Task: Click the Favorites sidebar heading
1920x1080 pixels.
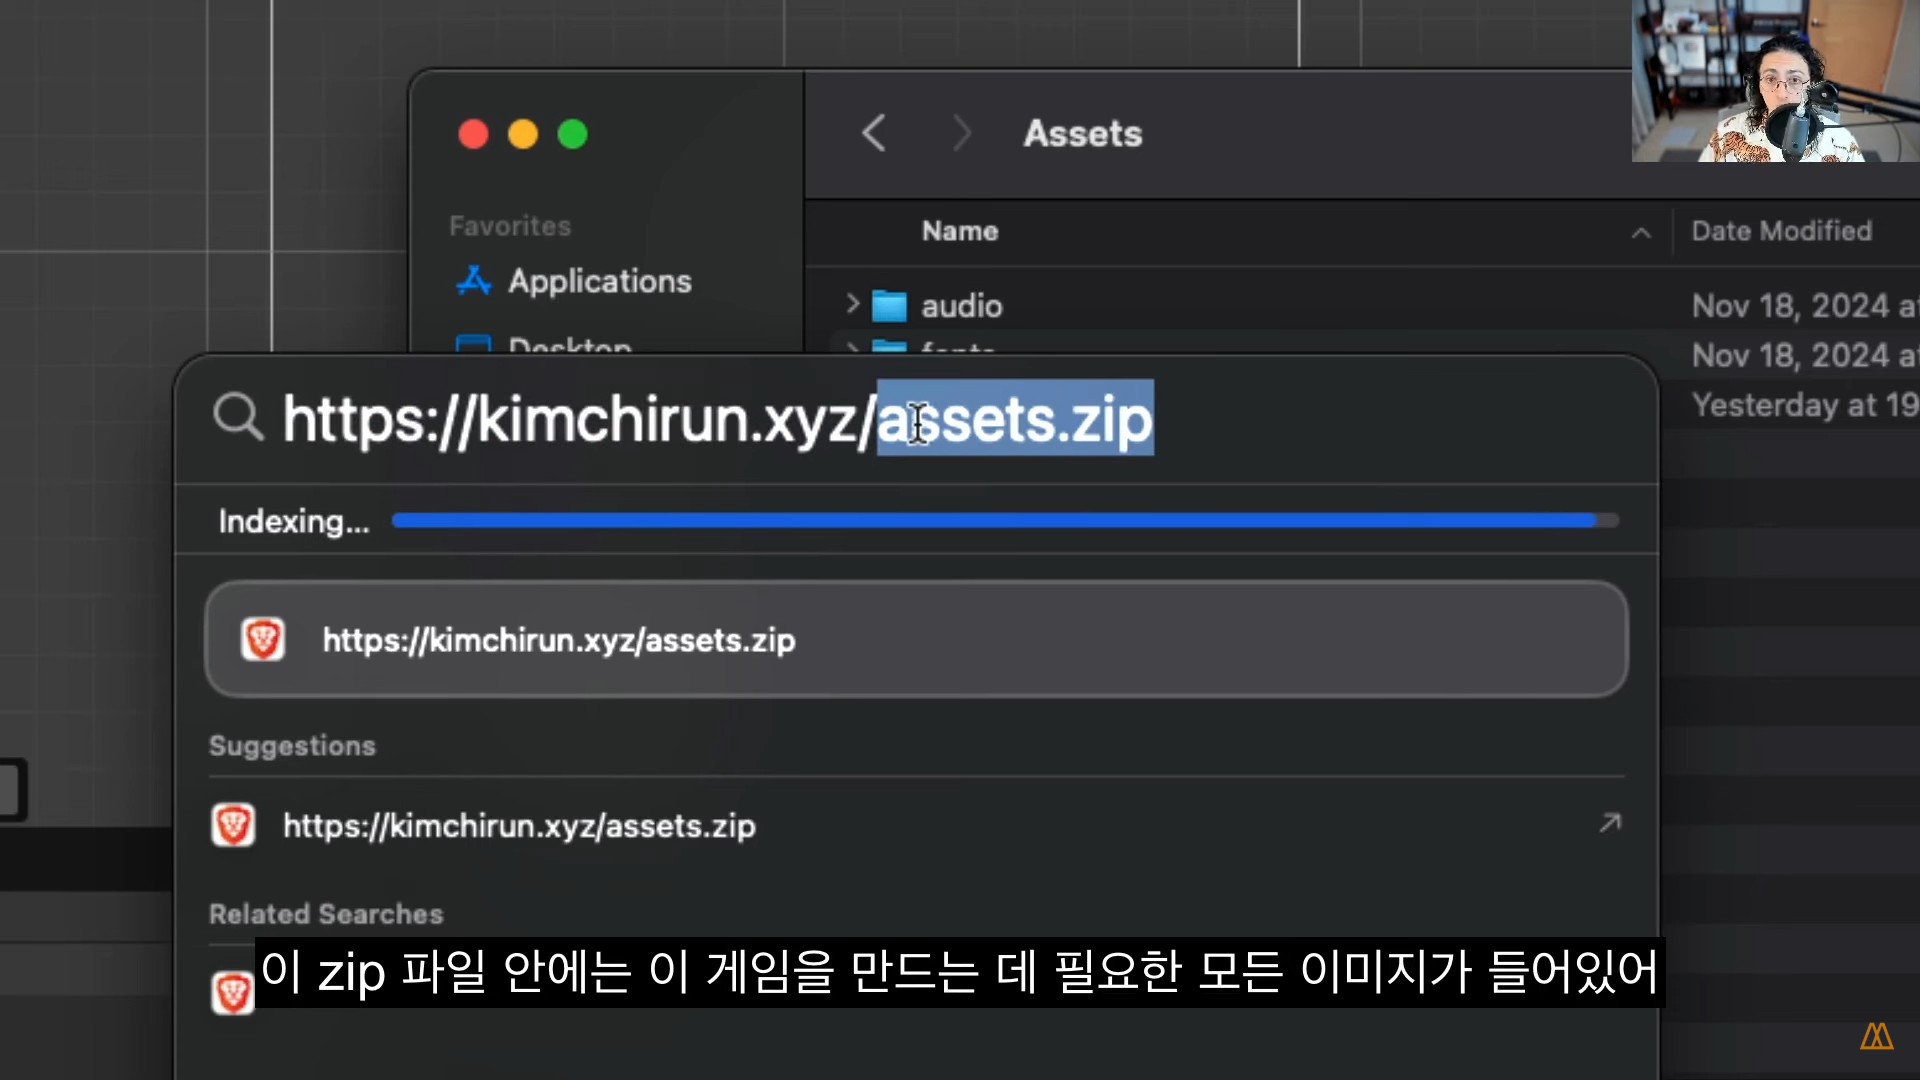Action: (x=510, y=226)
